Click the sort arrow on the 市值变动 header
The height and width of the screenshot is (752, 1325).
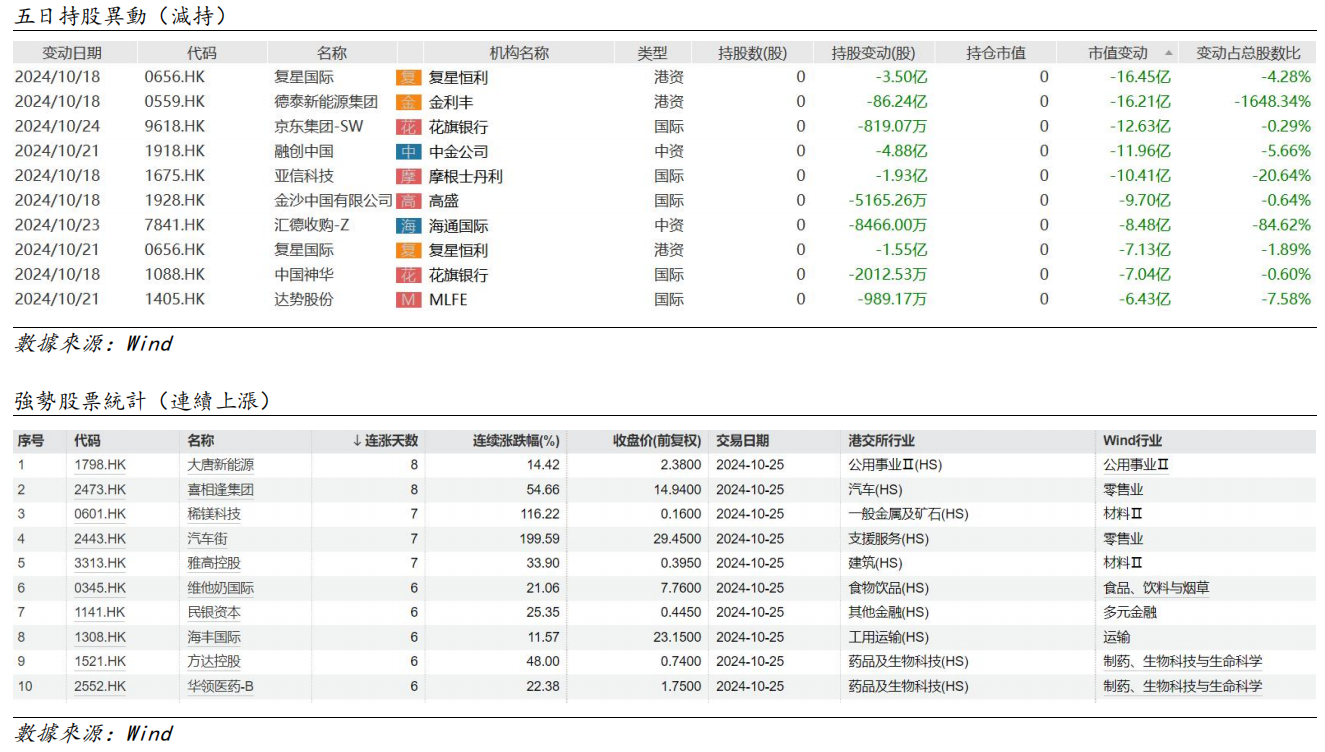[x=1169, y=53]
